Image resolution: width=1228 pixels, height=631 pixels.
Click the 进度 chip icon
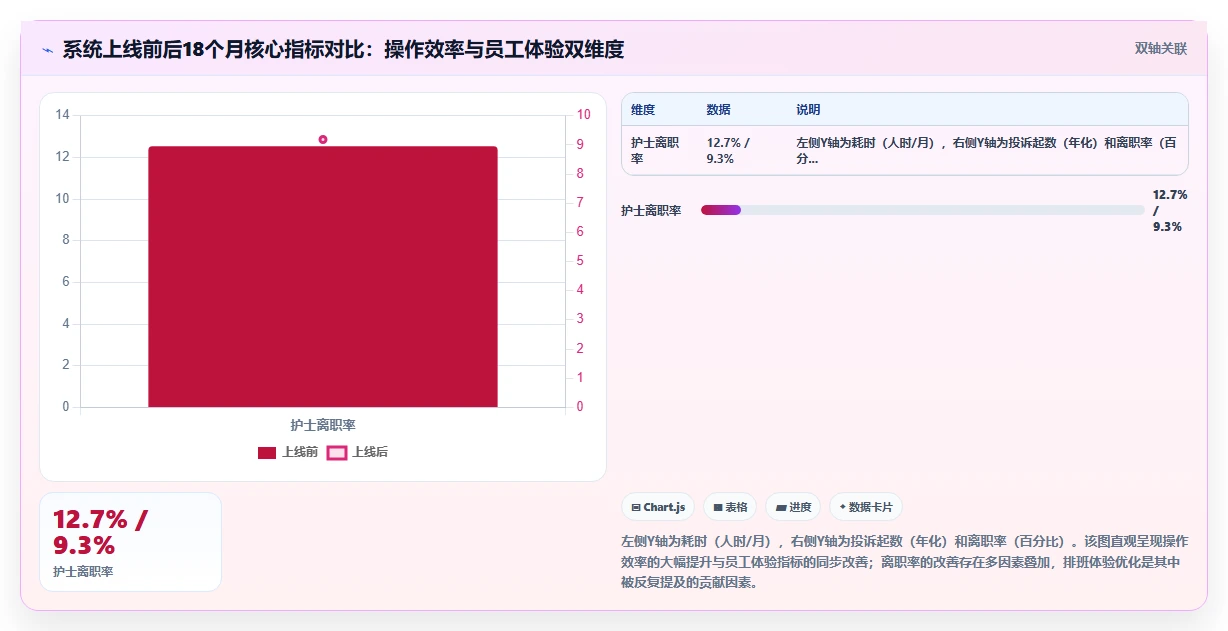coord(781,508)
